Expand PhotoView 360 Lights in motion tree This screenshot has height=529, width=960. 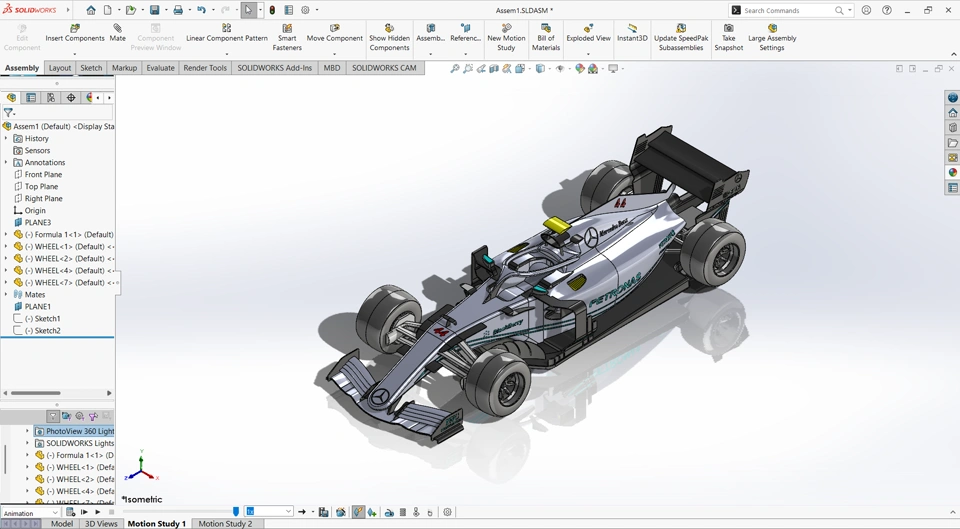(27, 431)
